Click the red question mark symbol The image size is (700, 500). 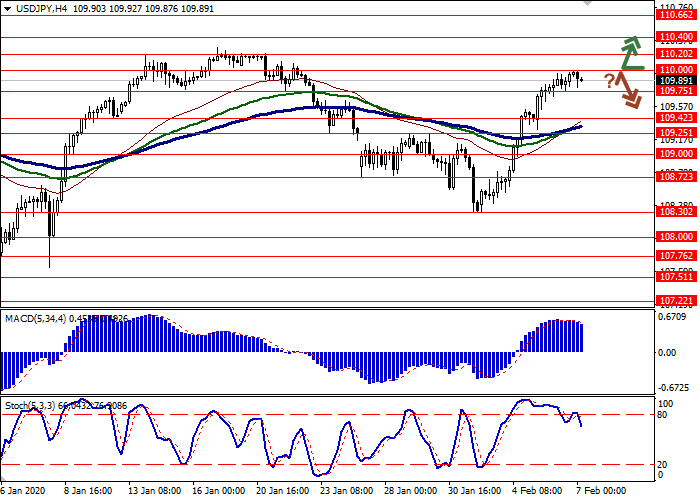pos(609,81)
